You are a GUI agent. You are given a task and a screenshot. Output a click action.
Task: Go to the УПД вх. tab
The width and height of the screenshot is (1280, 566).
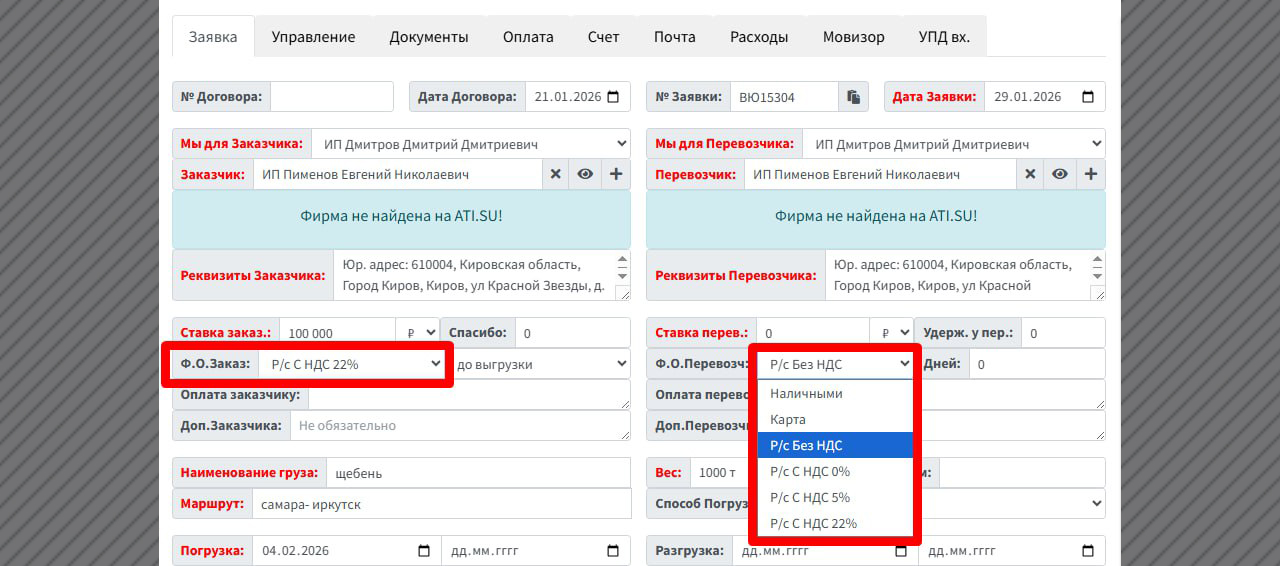(944, 37)
